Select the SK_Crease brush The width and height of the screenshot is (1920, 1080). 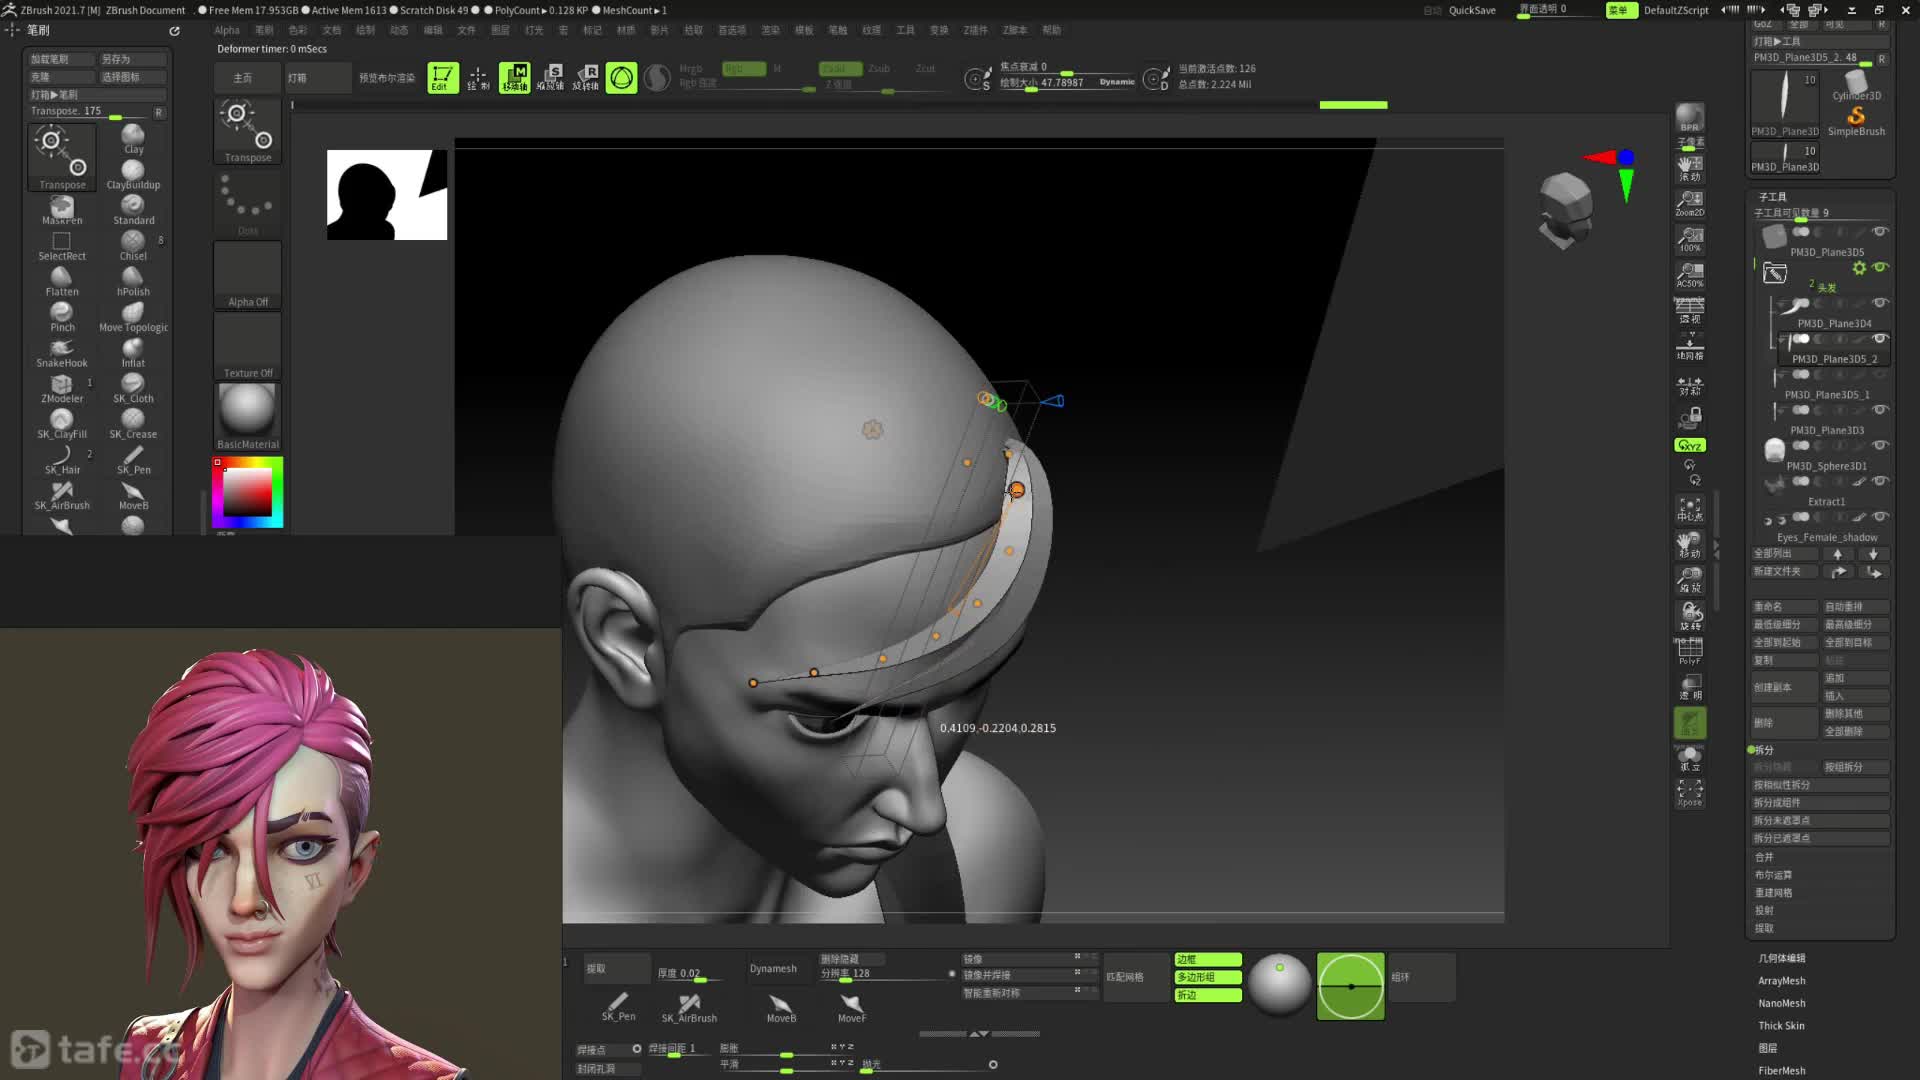tap(133, 424)
